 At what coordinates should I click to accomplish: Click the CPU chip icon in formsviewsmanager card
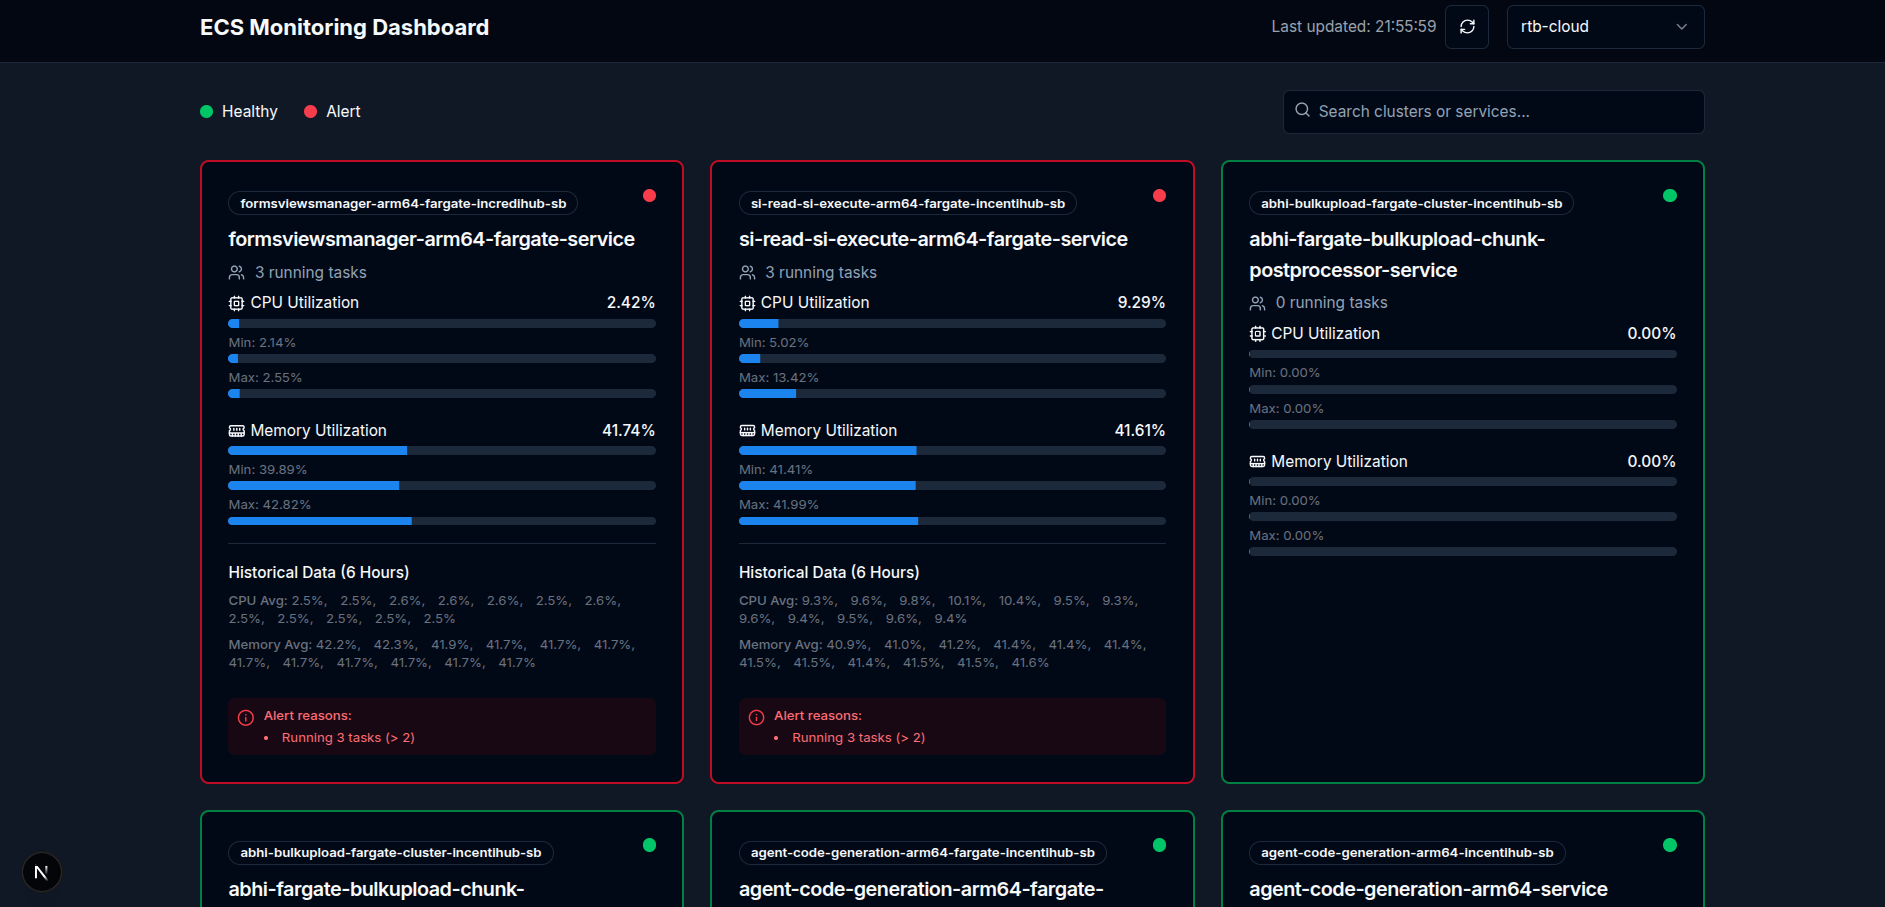coord(236,303)
